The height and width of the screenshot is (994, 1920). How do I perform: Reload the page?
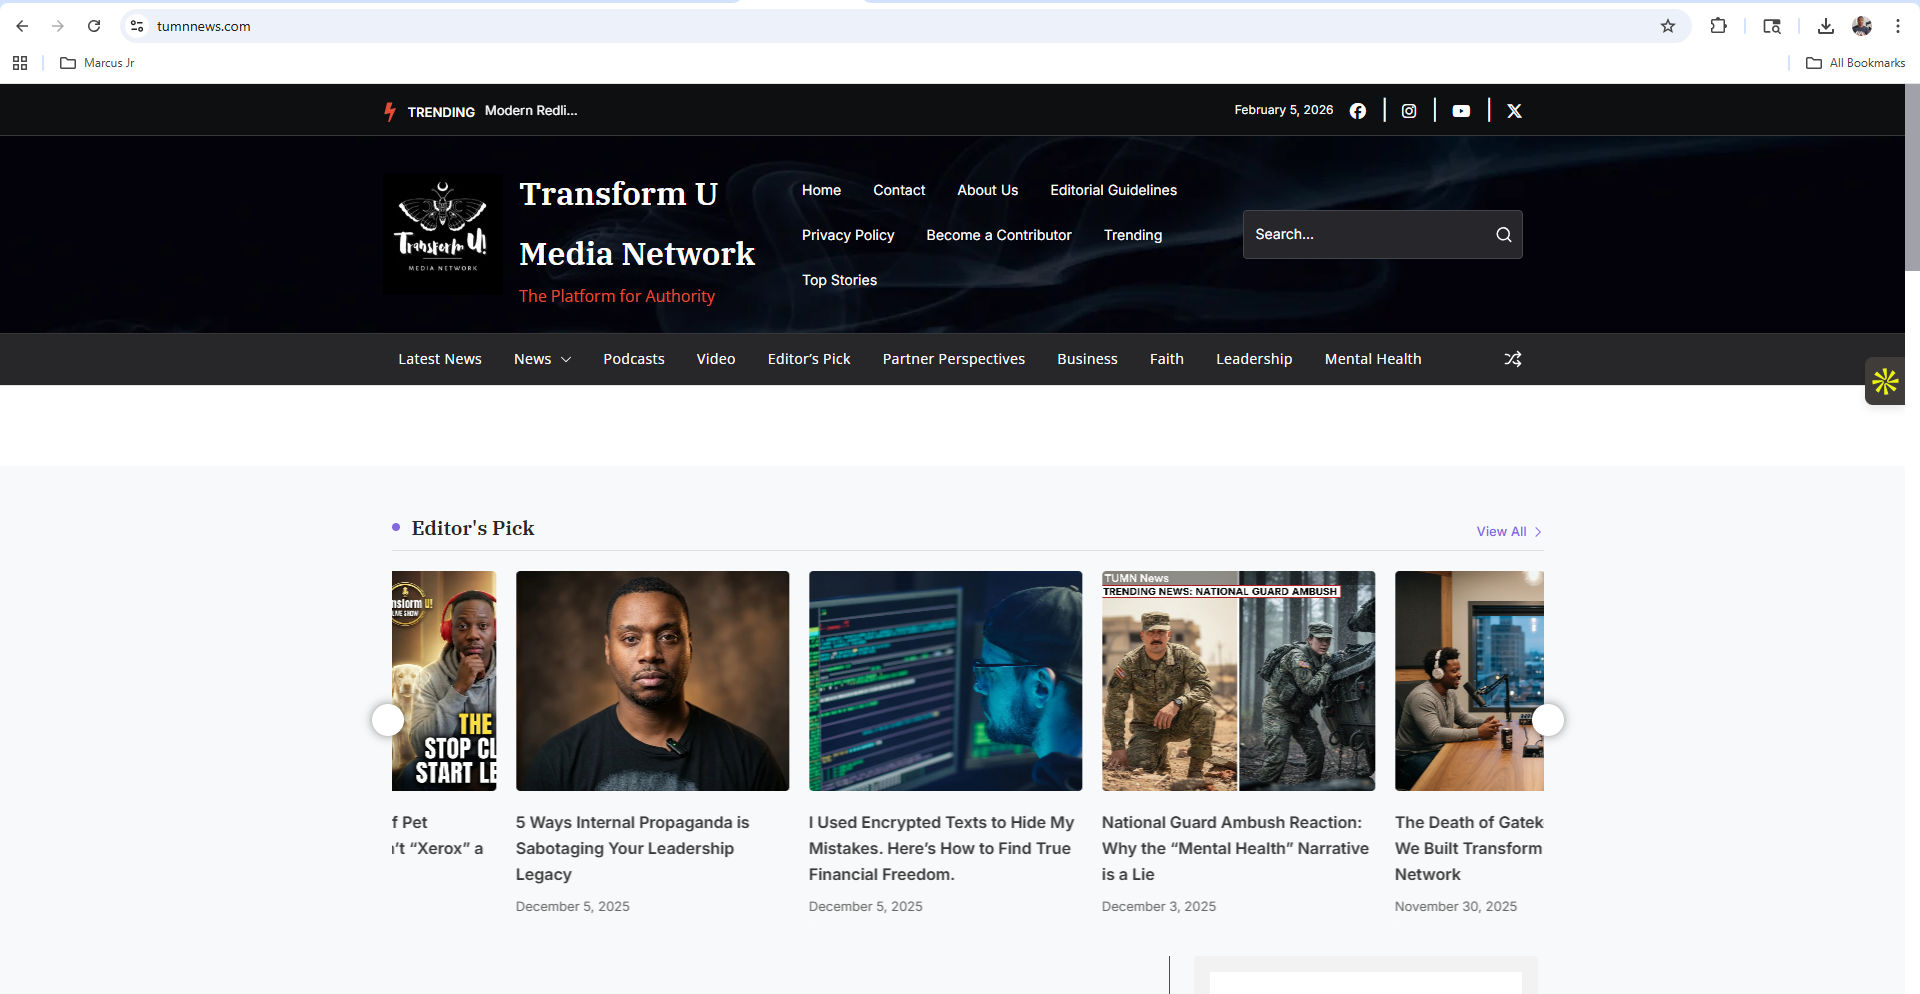(94, 26)
